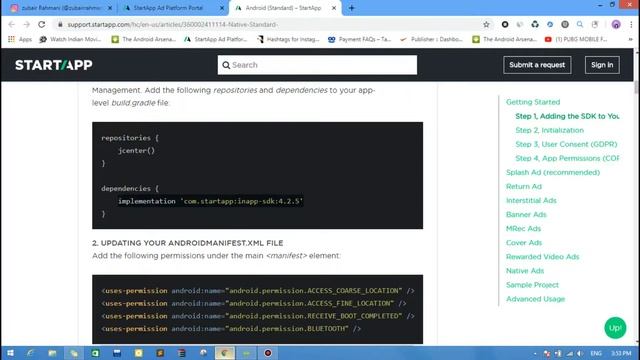Click the highlighted implementation dependency line
This screenshot has width=640, height=360.
point(210,201)
